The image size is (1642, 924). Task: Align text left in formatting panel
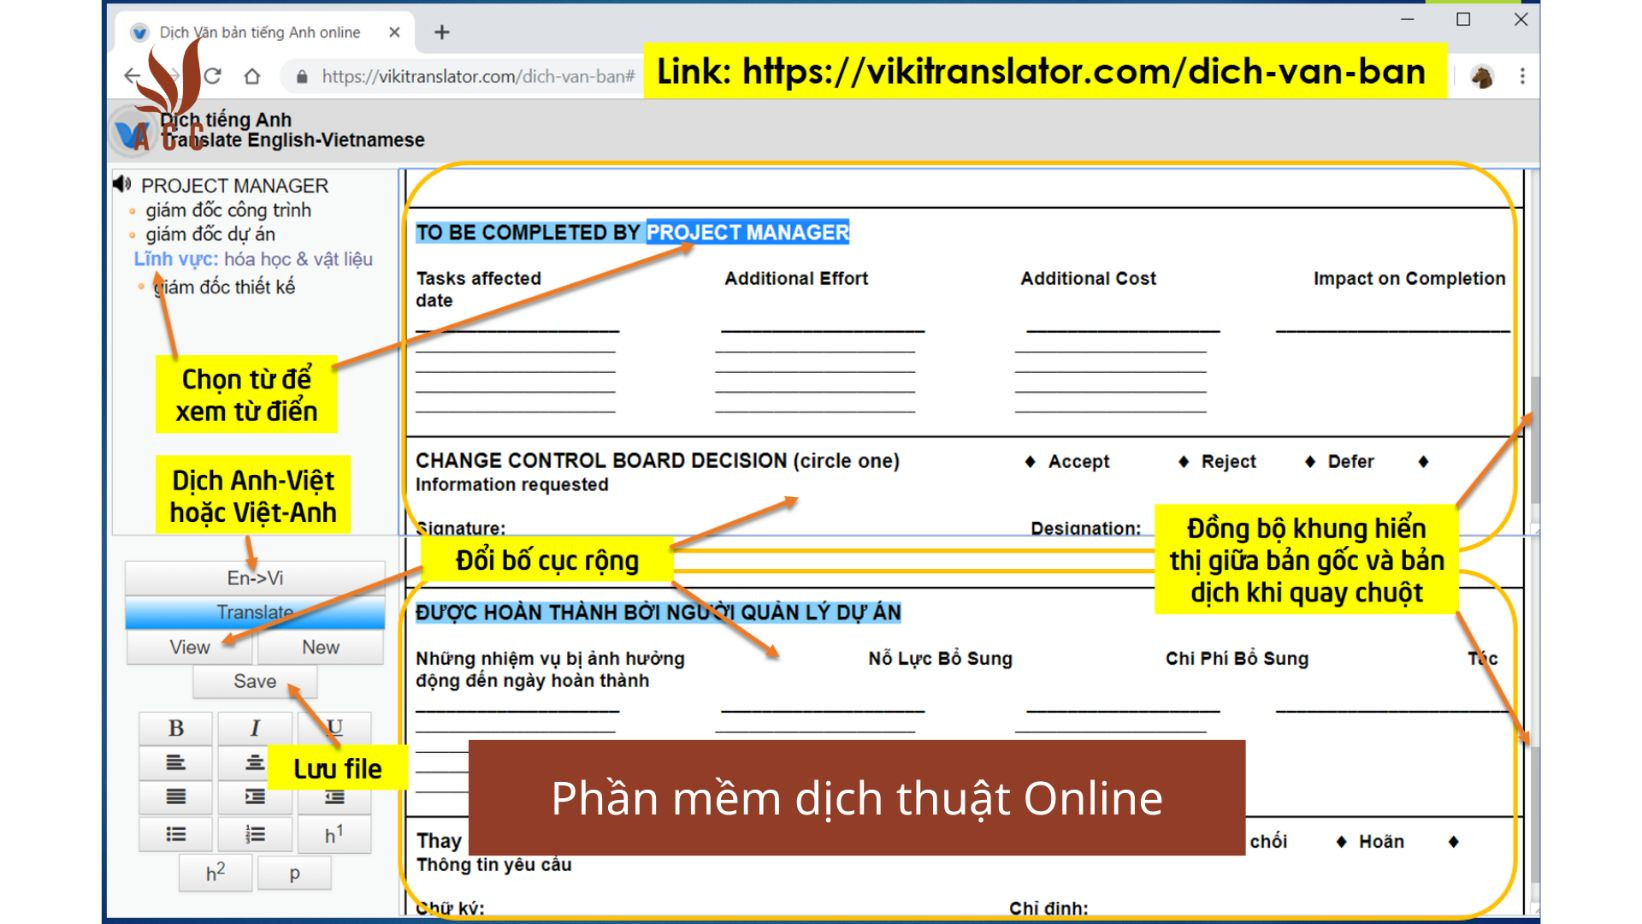pyautogui.click(x=176, y=763)
